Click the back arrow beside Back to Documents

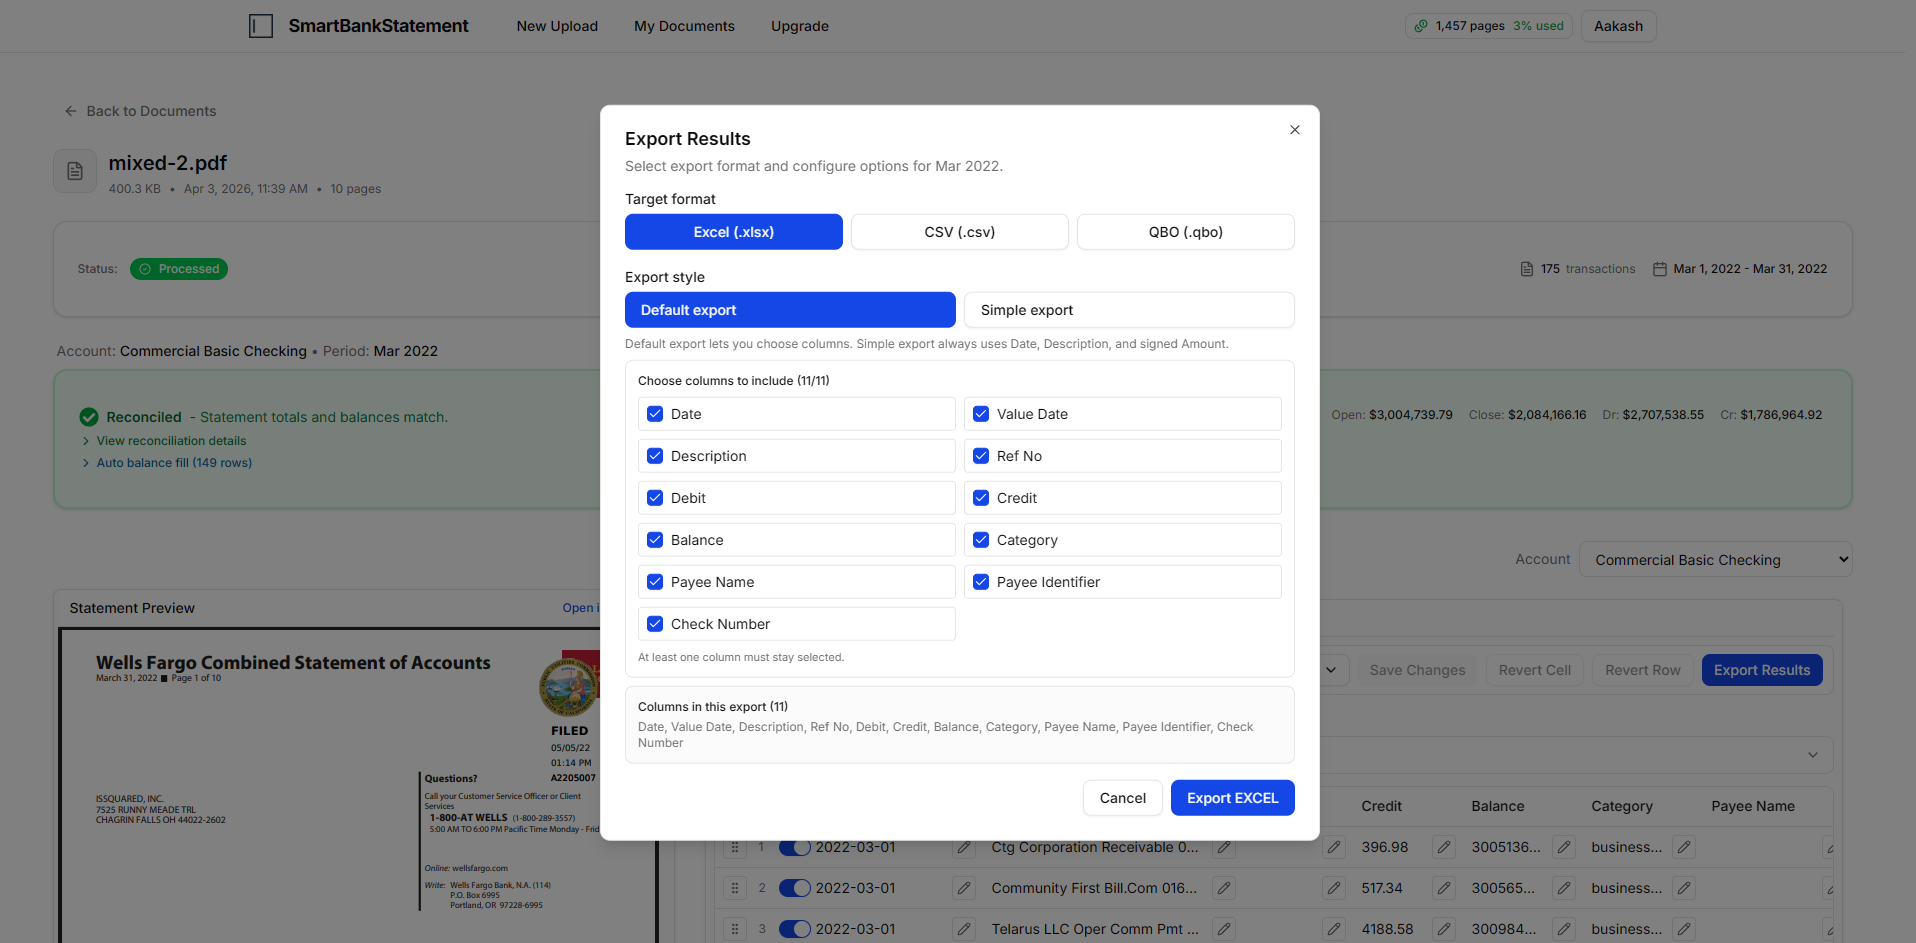pos(69,111)
